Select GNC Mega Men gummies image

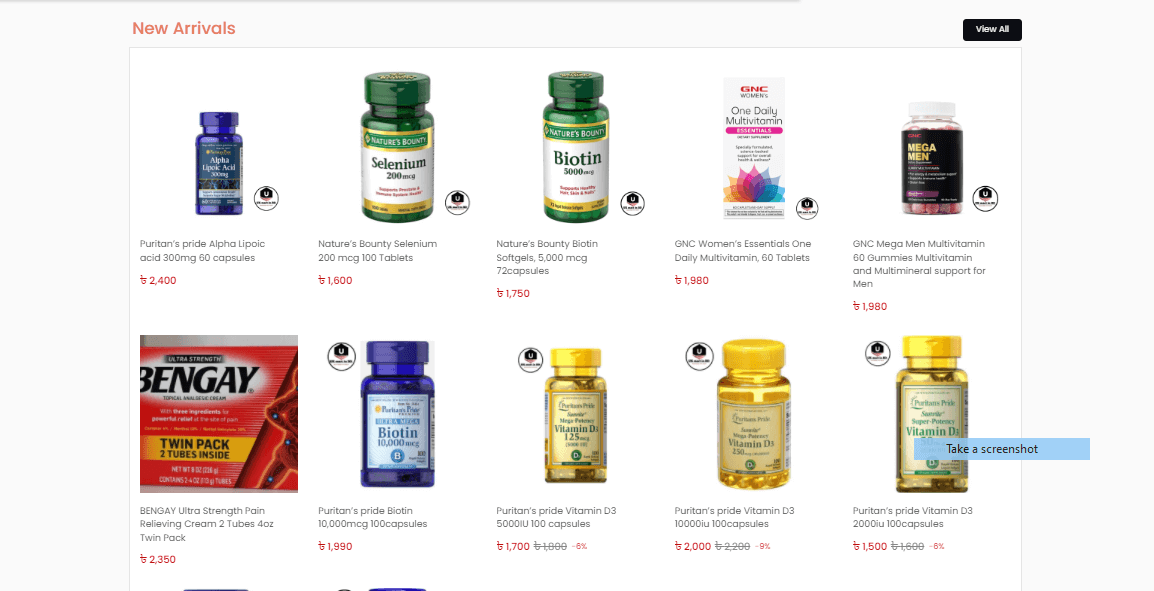tap(932, 158)
